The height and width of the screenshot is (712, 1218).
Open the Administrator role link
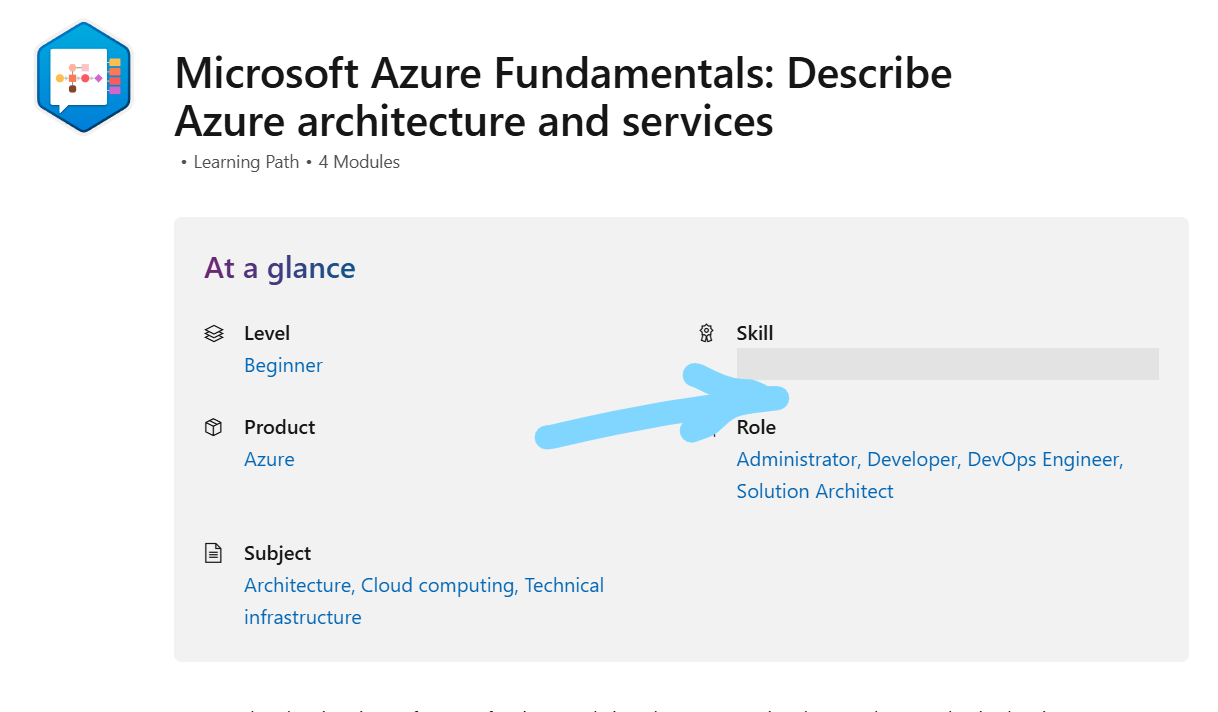coord(798,459)
